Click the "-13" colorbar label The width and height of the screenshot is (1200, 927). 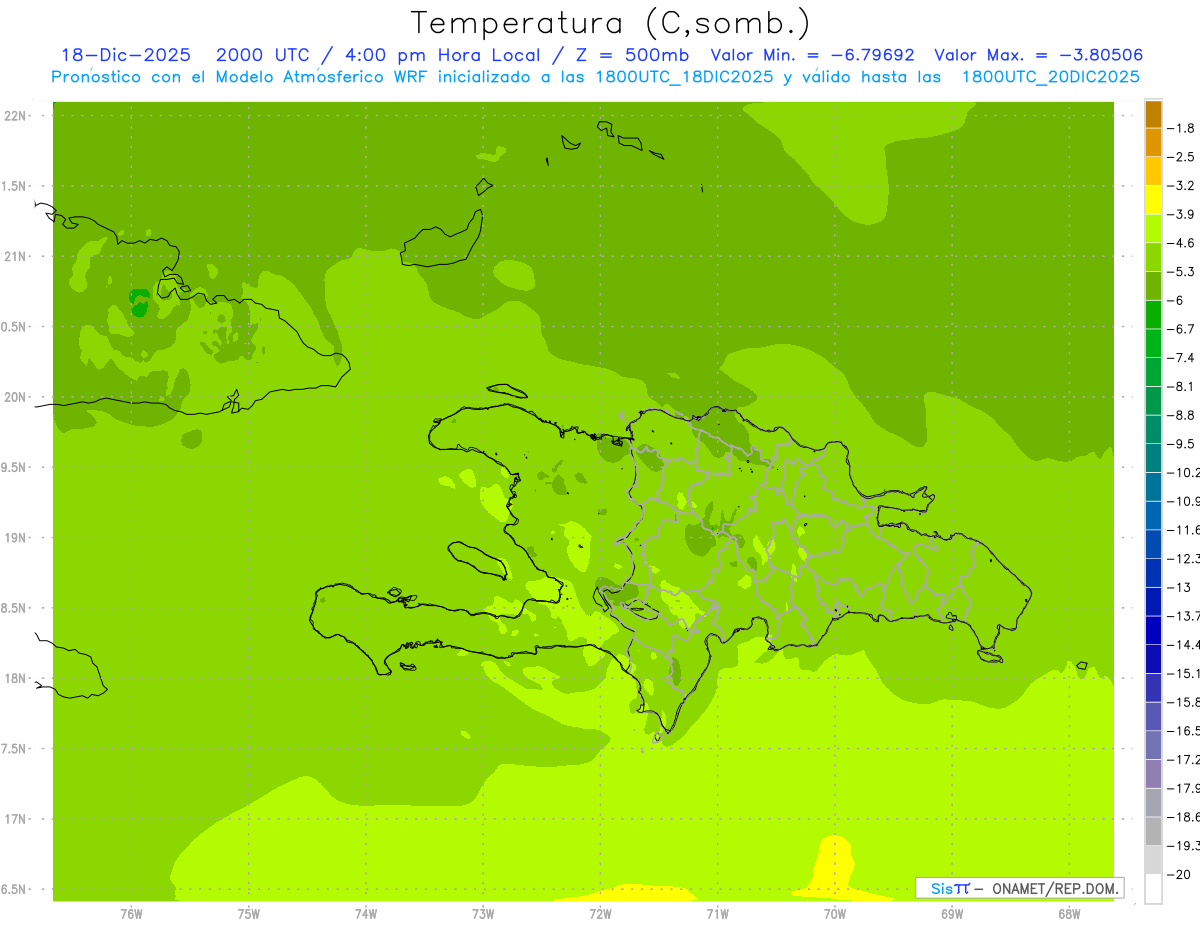(1180, 587)
